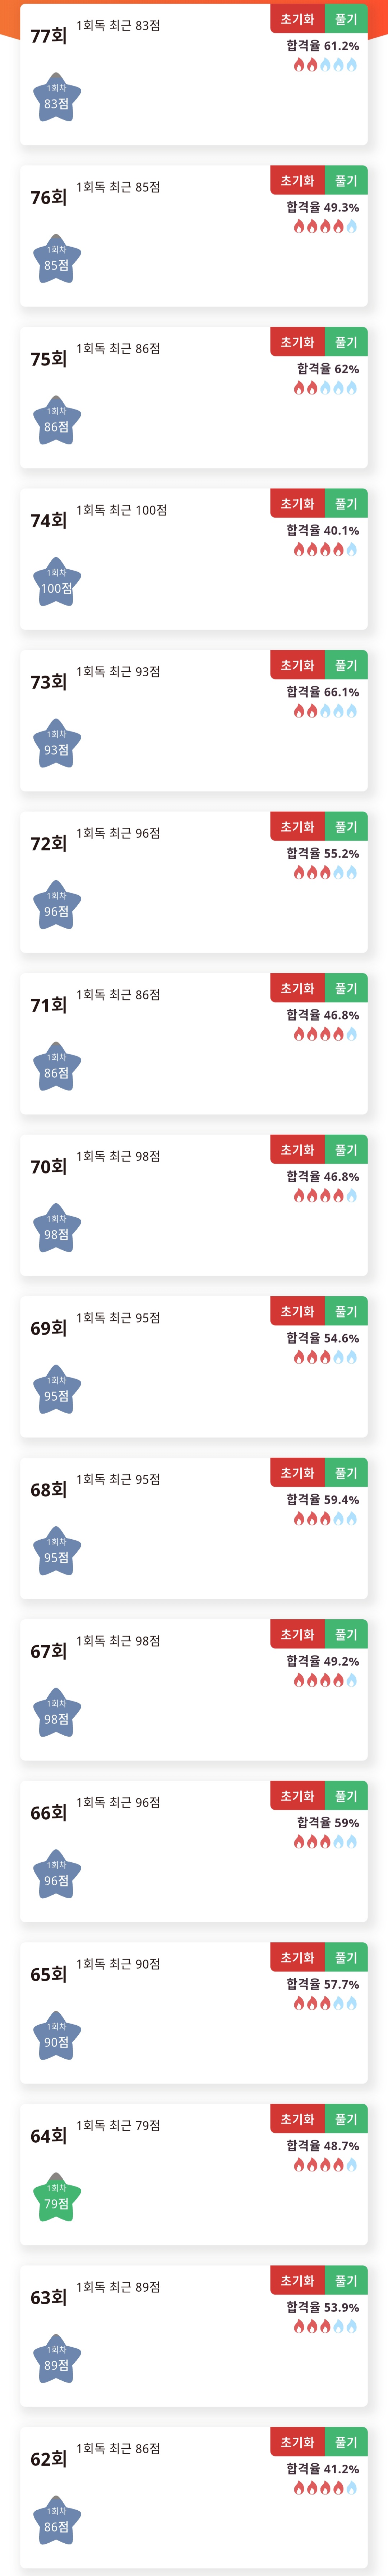Click the flame difficulty rating for 70회
This screenshot has height=2576, width=388.
[325, 1196]
